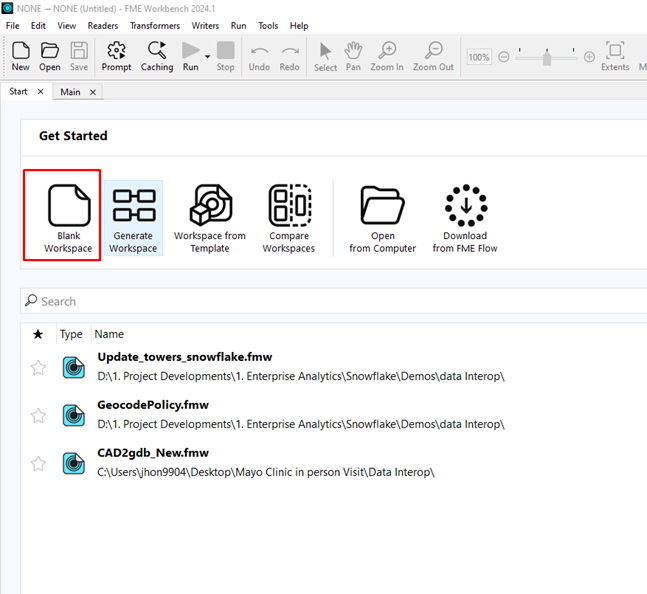This screenshot has height=594, width=647.
Task: Open recent file Update_towers_snowflake.fmw
Action: (185, 357)
